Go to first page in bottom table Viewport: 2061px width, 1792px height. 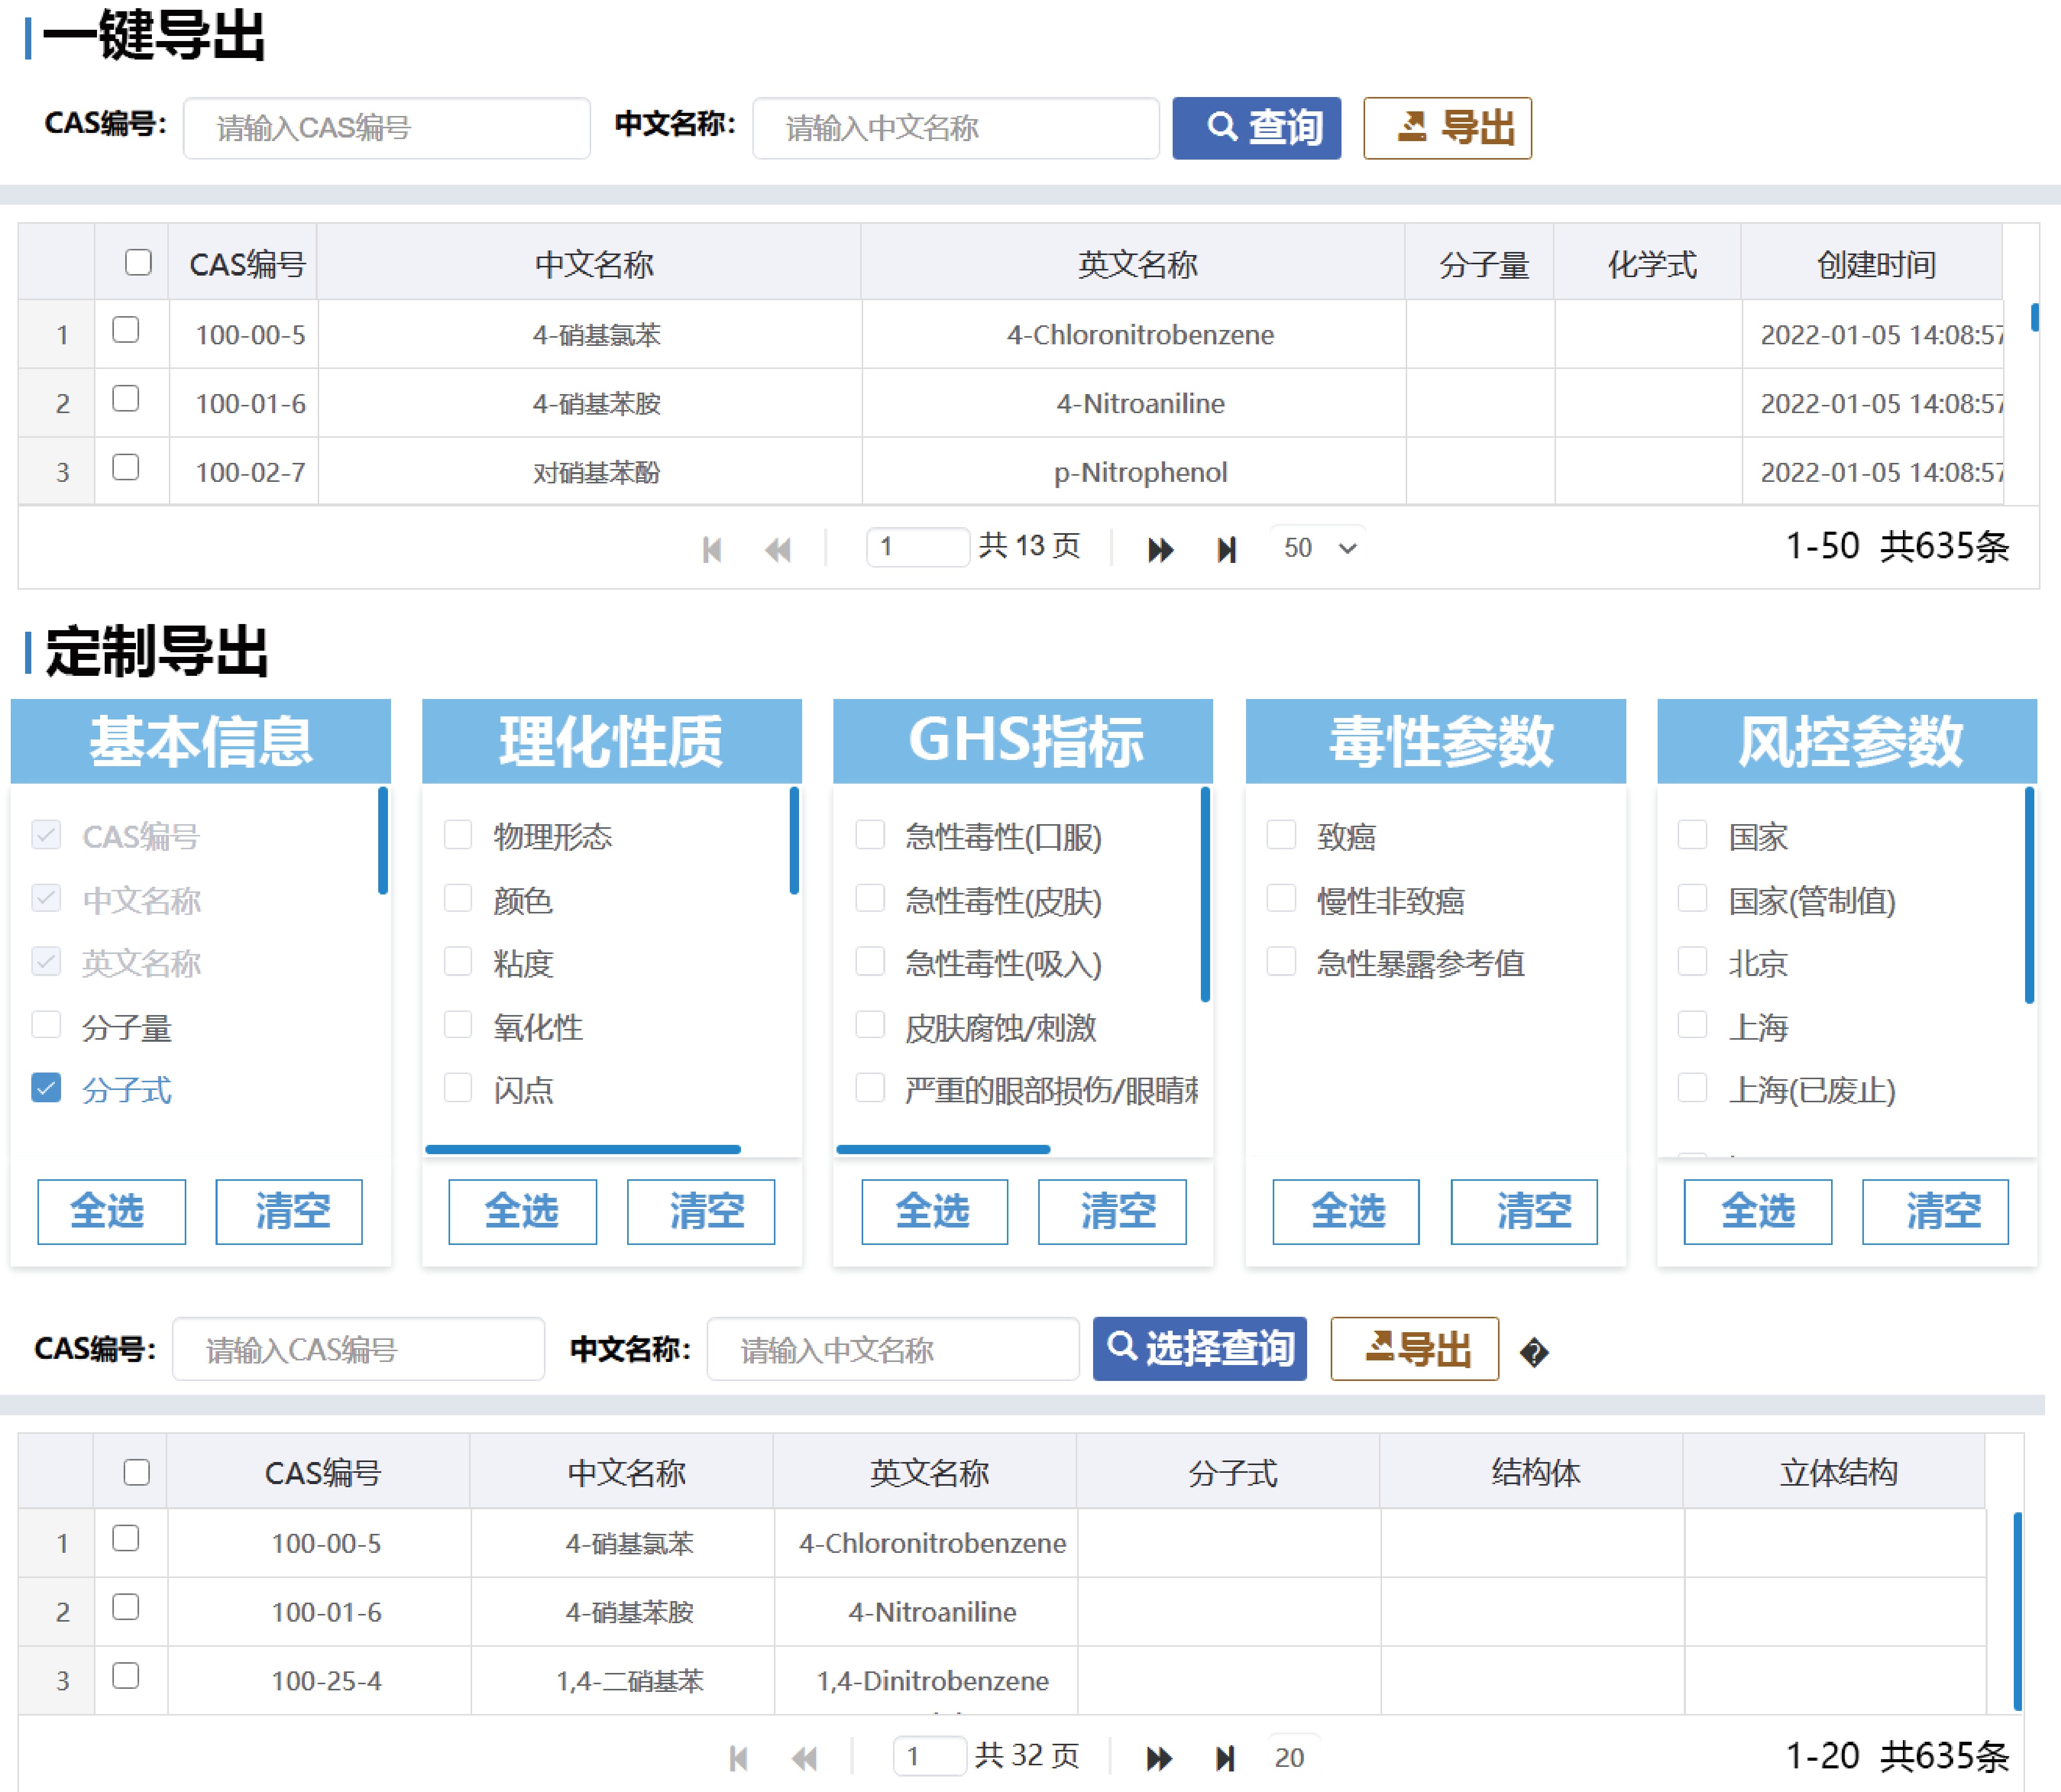738,1758
